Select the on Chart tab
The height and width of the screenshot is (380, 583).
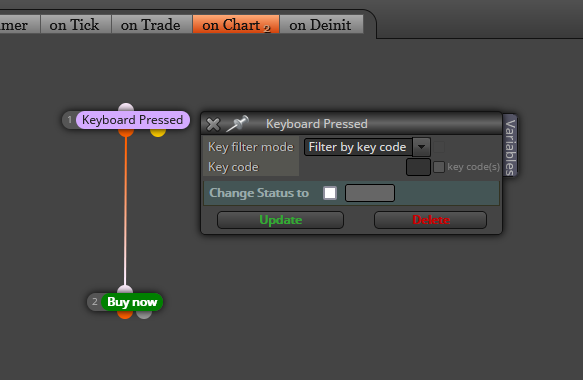[236, 25]
